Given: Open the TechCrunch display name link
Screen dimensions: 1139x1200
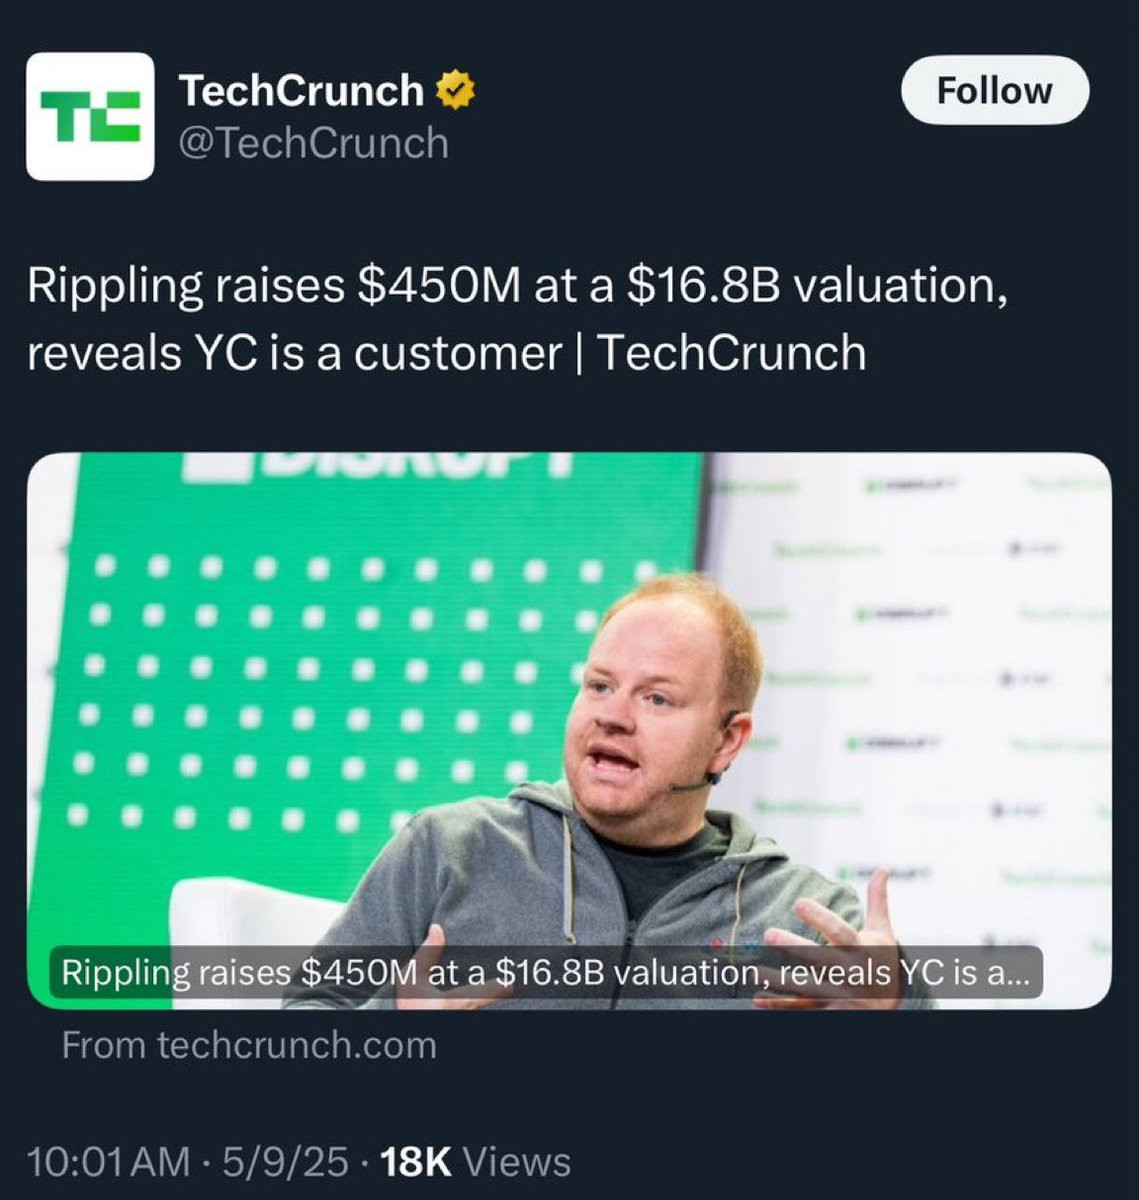Looking at the screenshot, I should [x=300, y=91].
